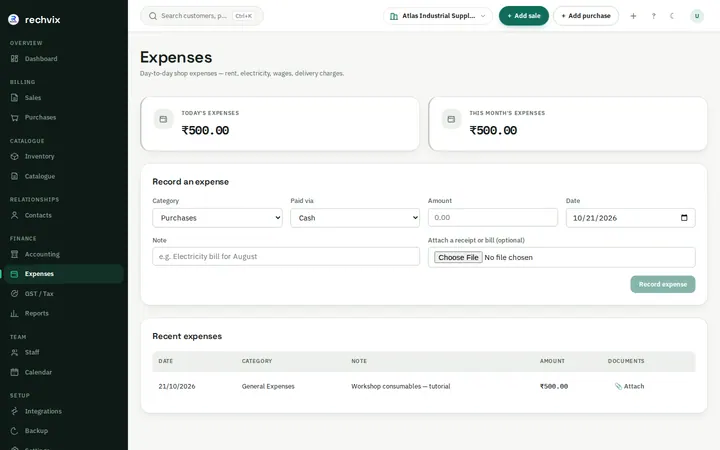Click the Today's Expenses card icon
This screenshot has height=450, width=720.
pos(163,119)
